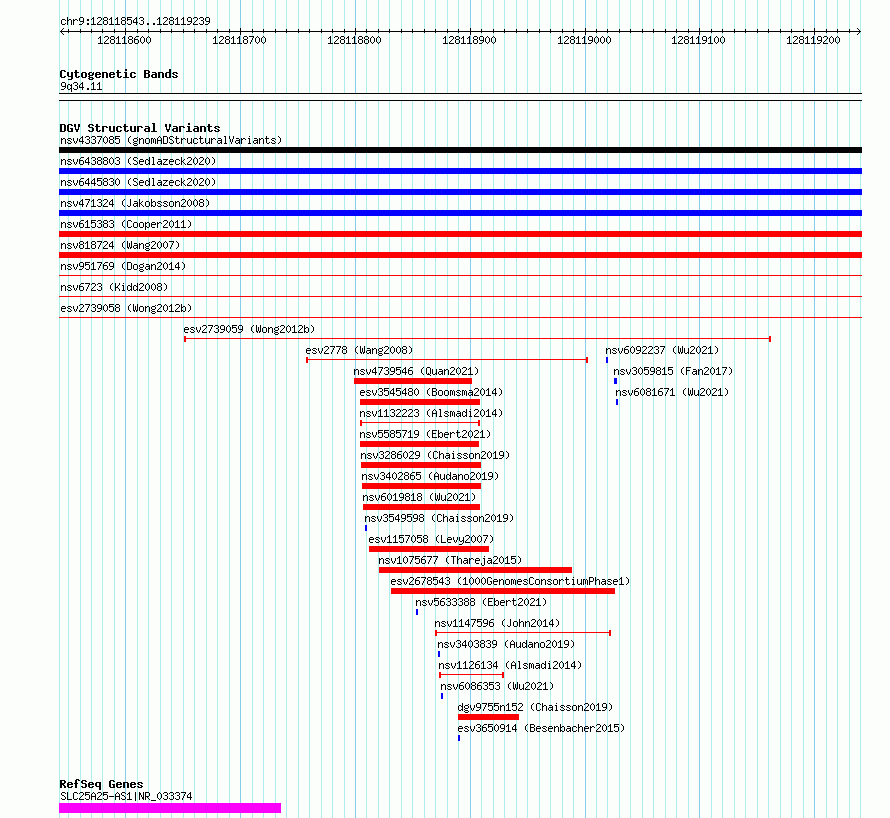Select esv2678543 (1000GenomesConsortiumPhase1) label
The height and width of the screenshot is (818, 890).
(x=510, y=581)
